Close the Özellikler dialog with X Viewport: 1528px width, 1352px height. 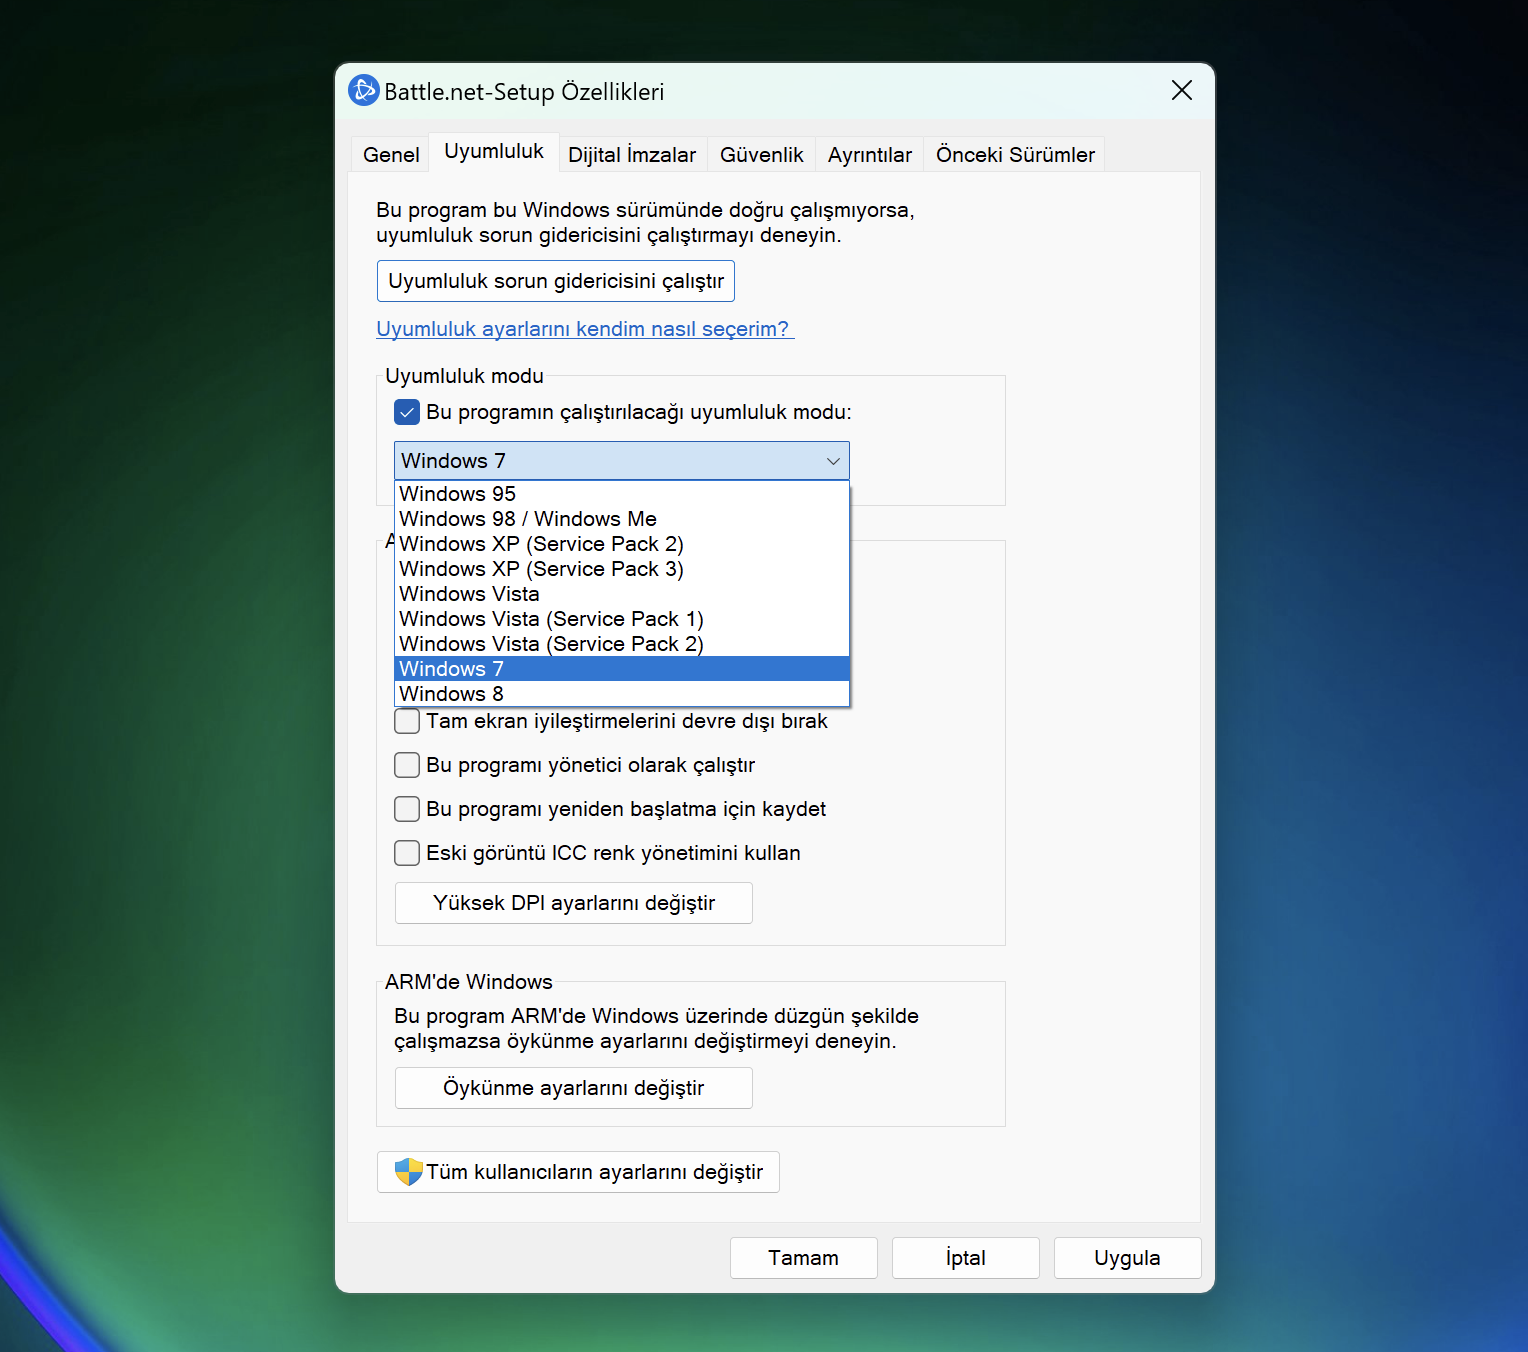1182,91
